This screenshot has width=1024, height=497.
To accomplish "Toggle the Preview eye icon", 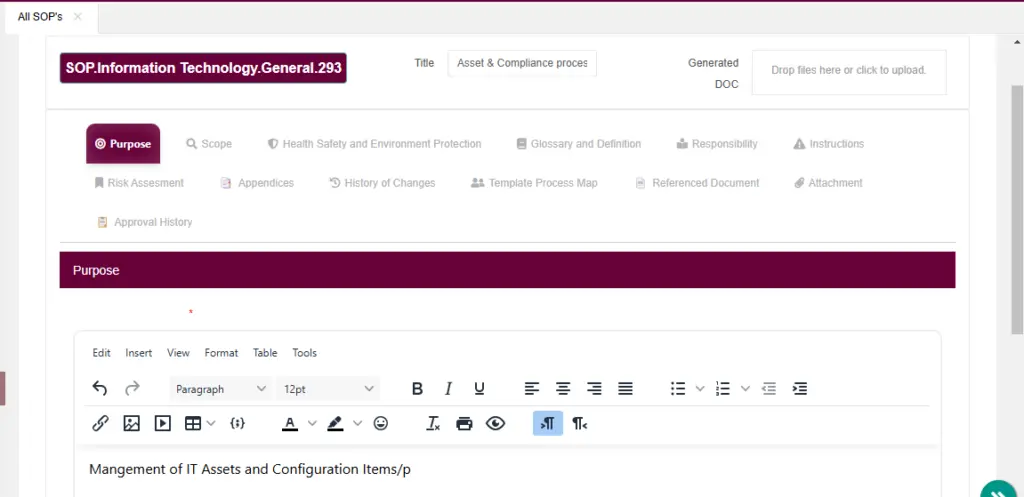I will tap(495, 423).
